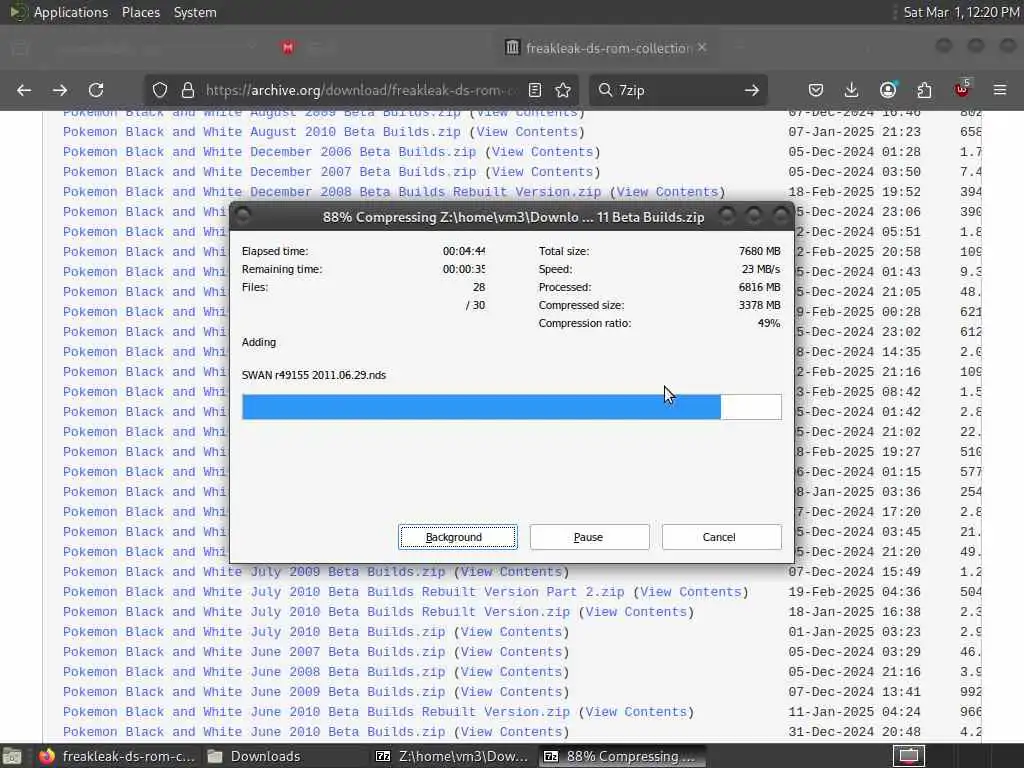Open July 2010 Beta Builds.zip link
This screenshot has height=768, width=1024.
[x=254, y=632]
